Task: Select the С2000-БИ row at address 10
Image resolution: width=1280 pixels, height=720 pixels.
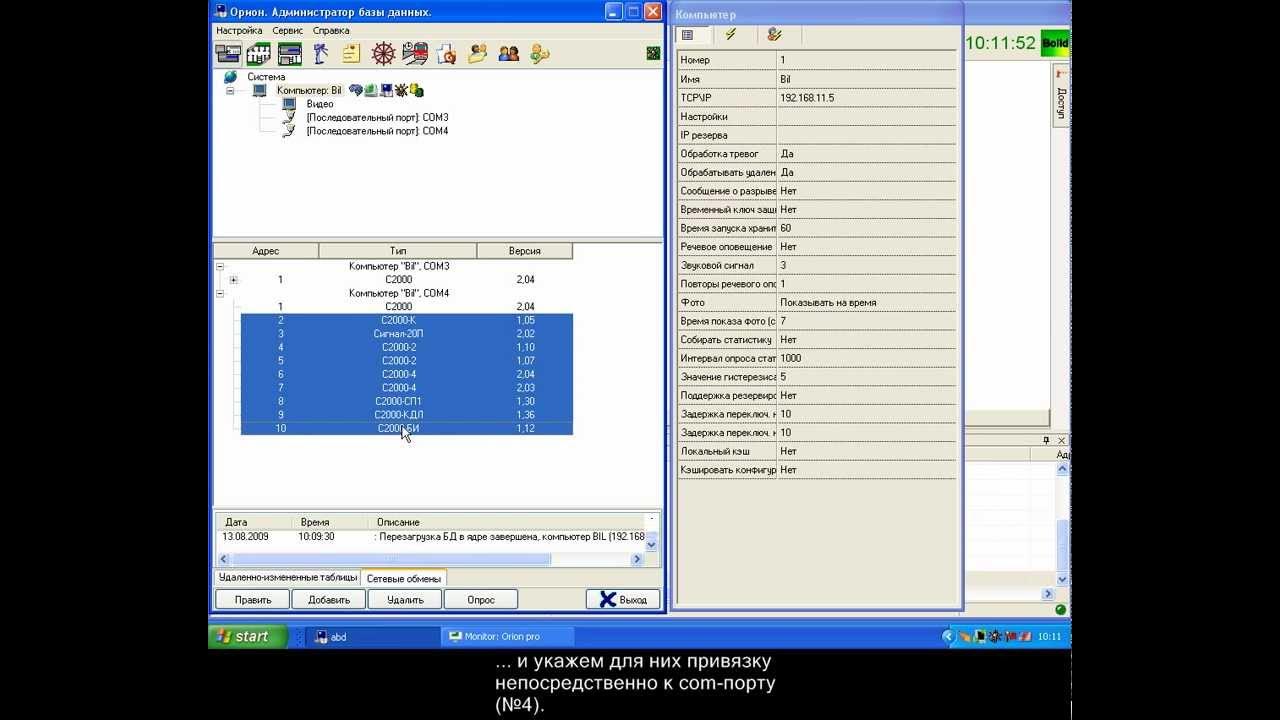Action: point(407,428)
